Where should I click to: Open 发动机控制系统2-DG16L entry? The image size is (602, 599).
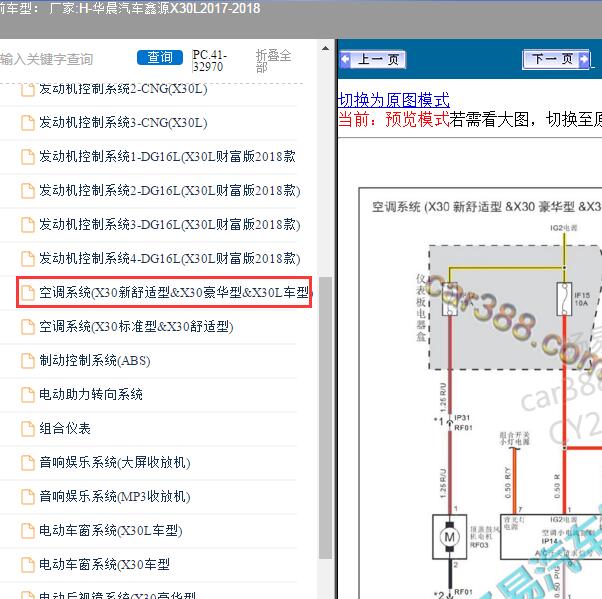point(170,190)
